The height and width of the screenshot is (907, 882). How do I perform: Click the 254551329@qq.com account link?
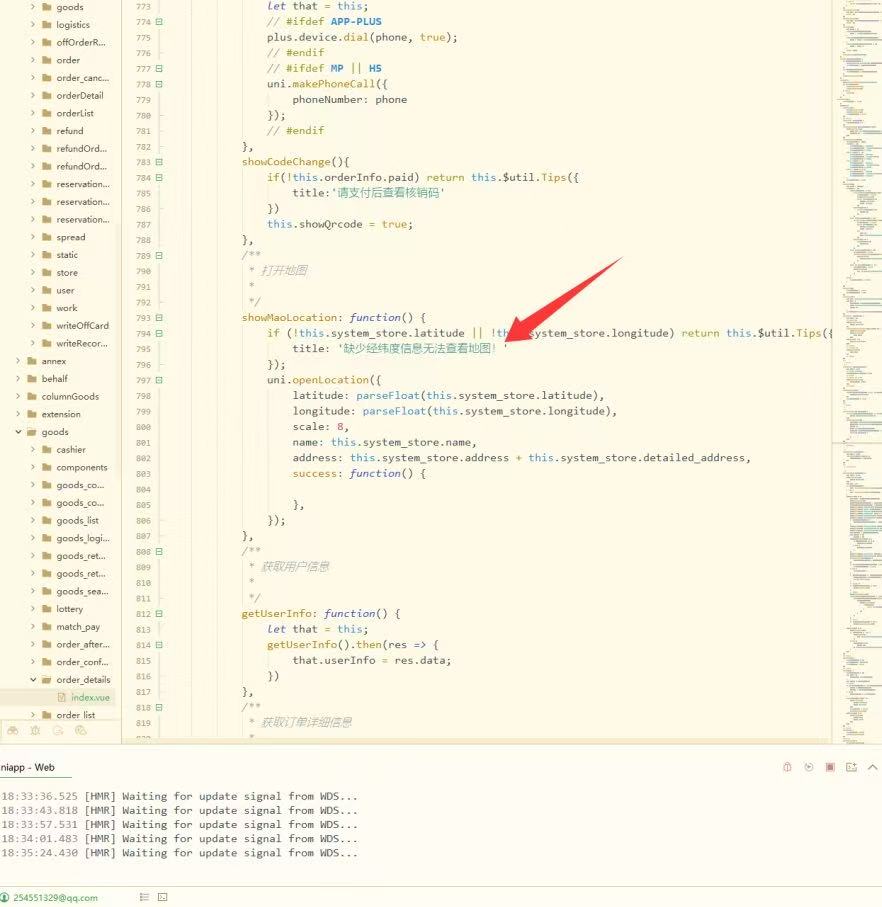coord(56,898)
